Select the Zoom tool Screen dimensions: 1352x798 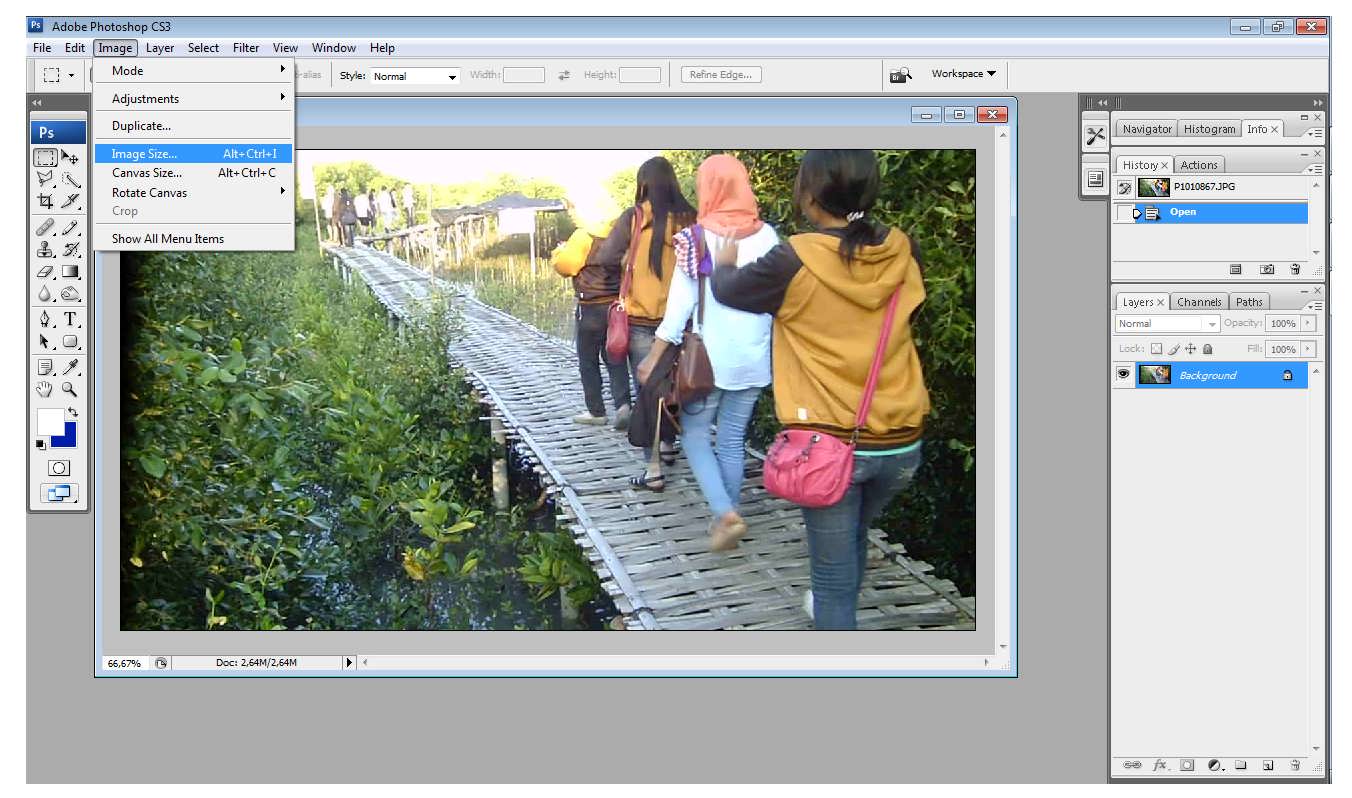click(x=70, y=390)
